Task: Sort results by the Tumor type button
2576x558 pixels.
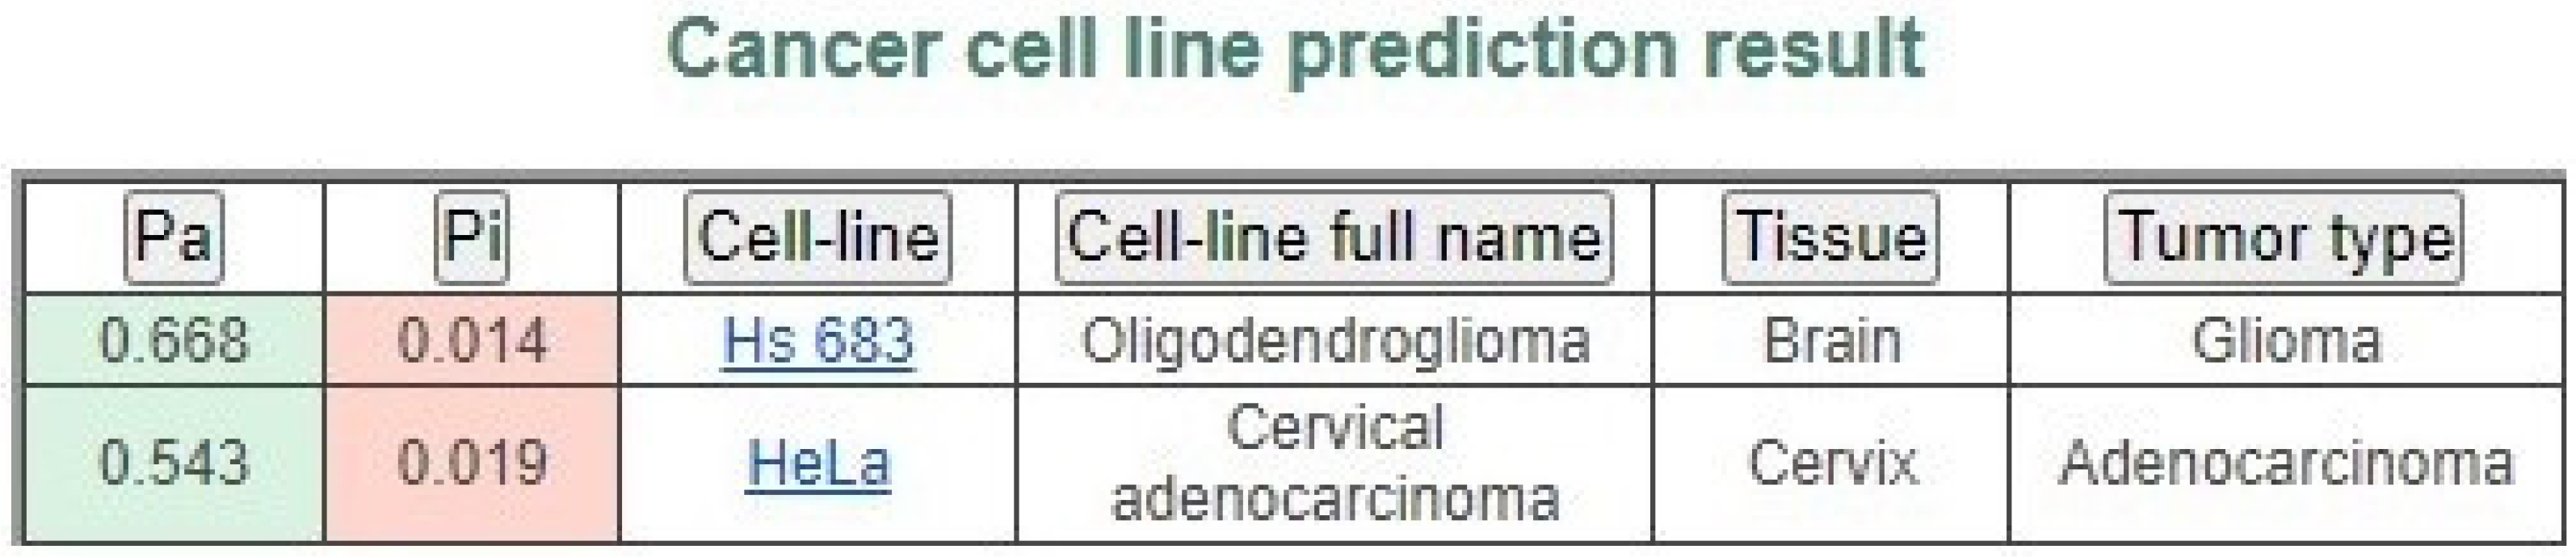Action: [2284, 237]
